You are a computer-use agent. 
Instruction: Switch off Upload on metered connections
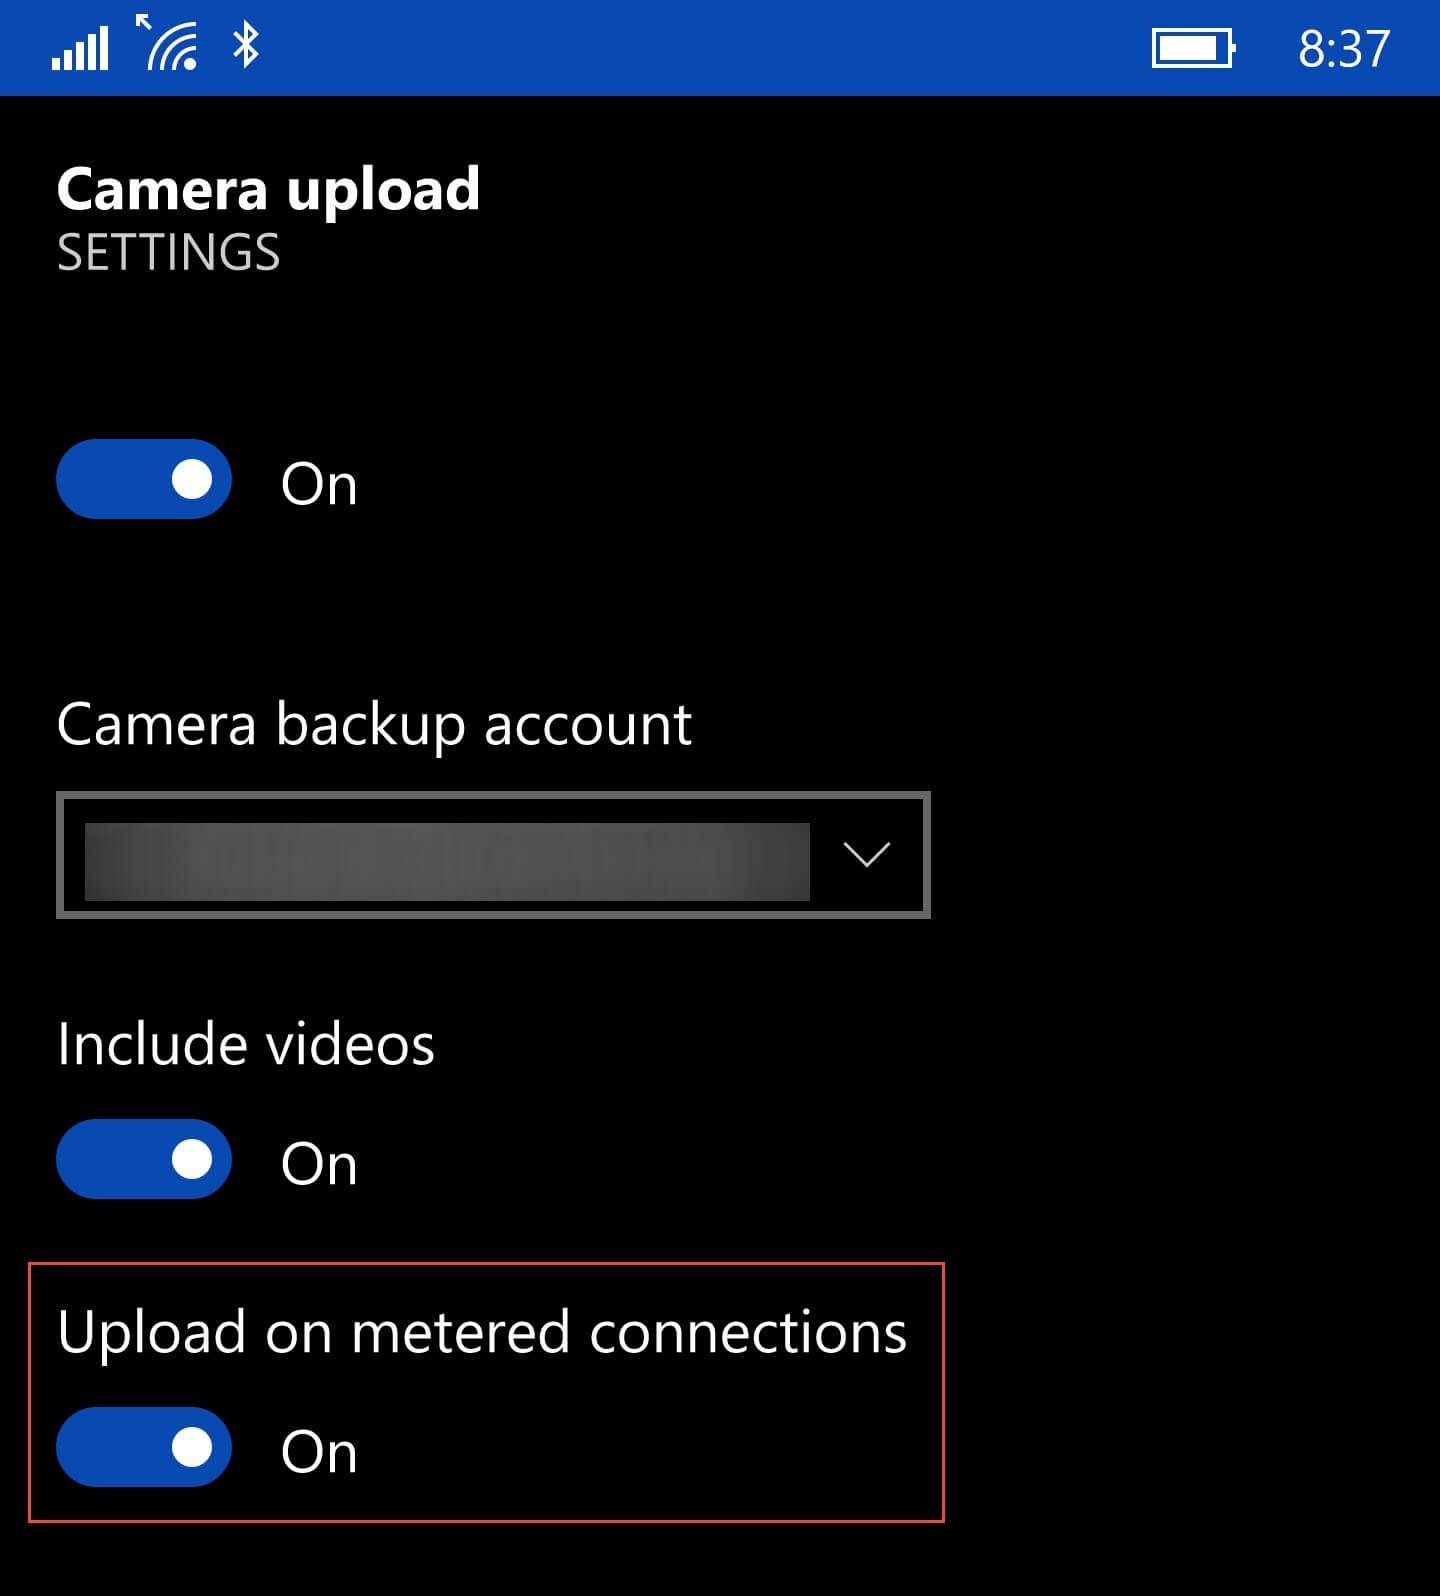coord(143,1447)
